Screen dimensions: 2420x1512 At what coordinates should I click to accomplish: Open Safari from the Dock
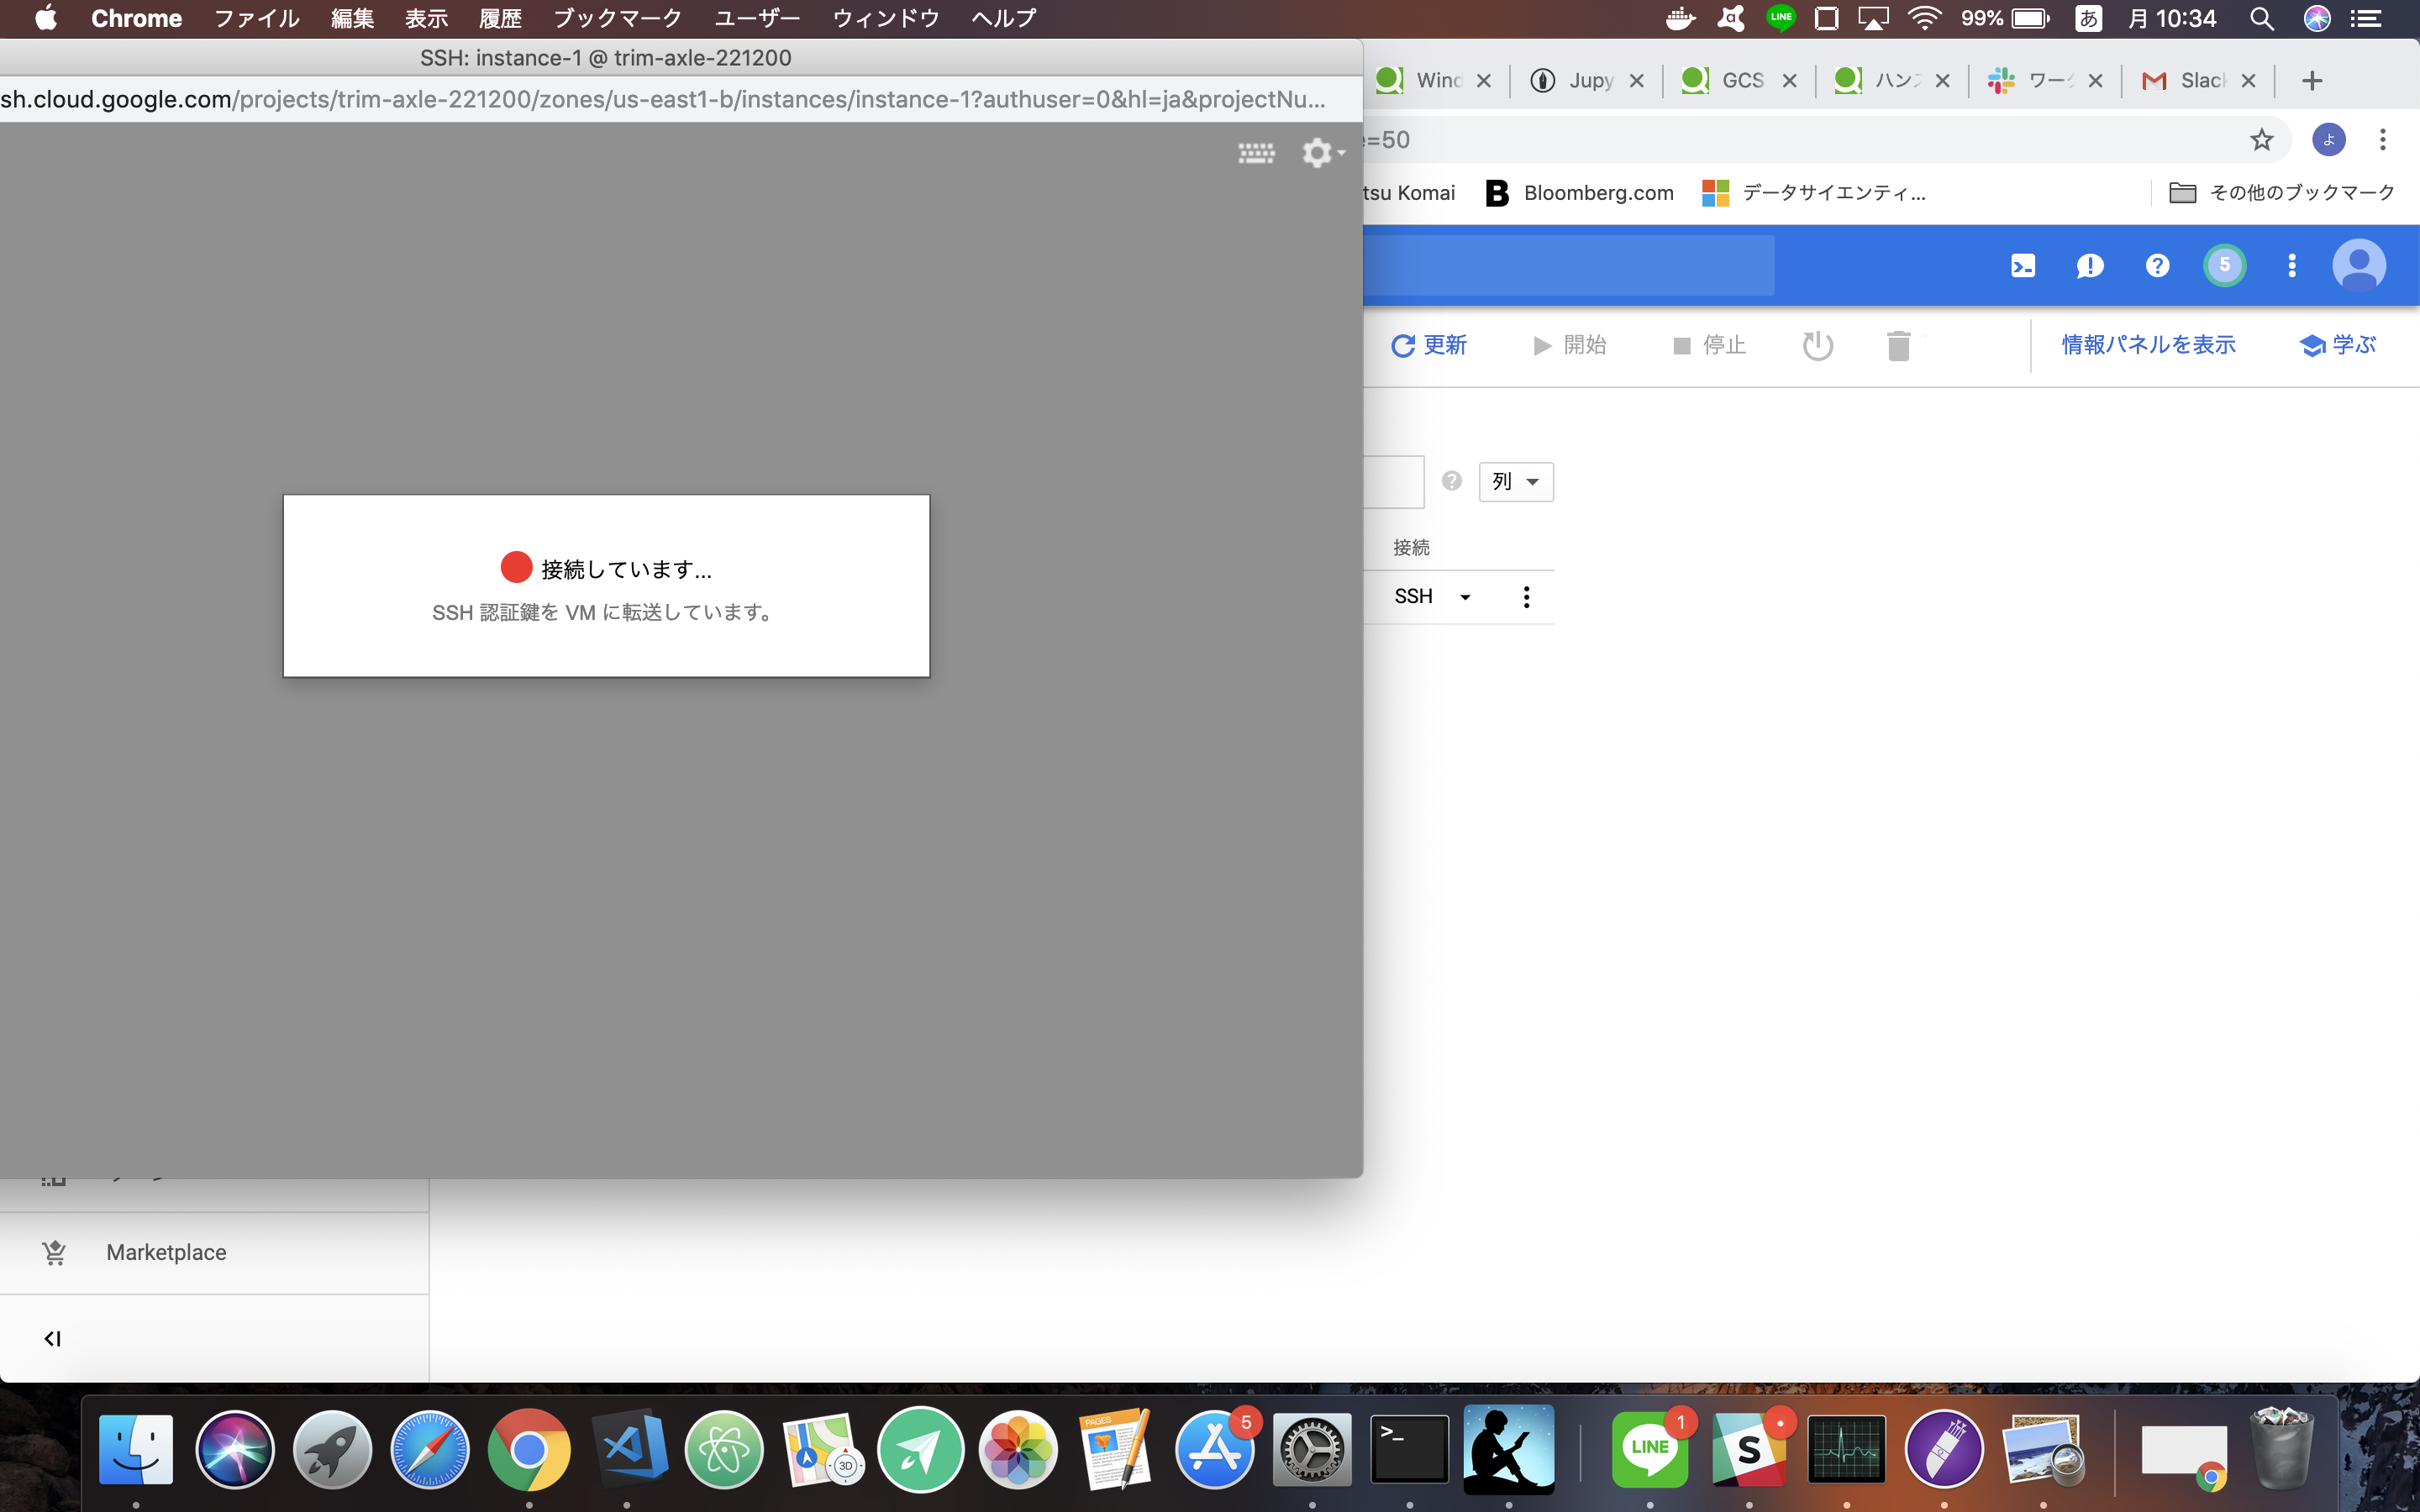430,1449
